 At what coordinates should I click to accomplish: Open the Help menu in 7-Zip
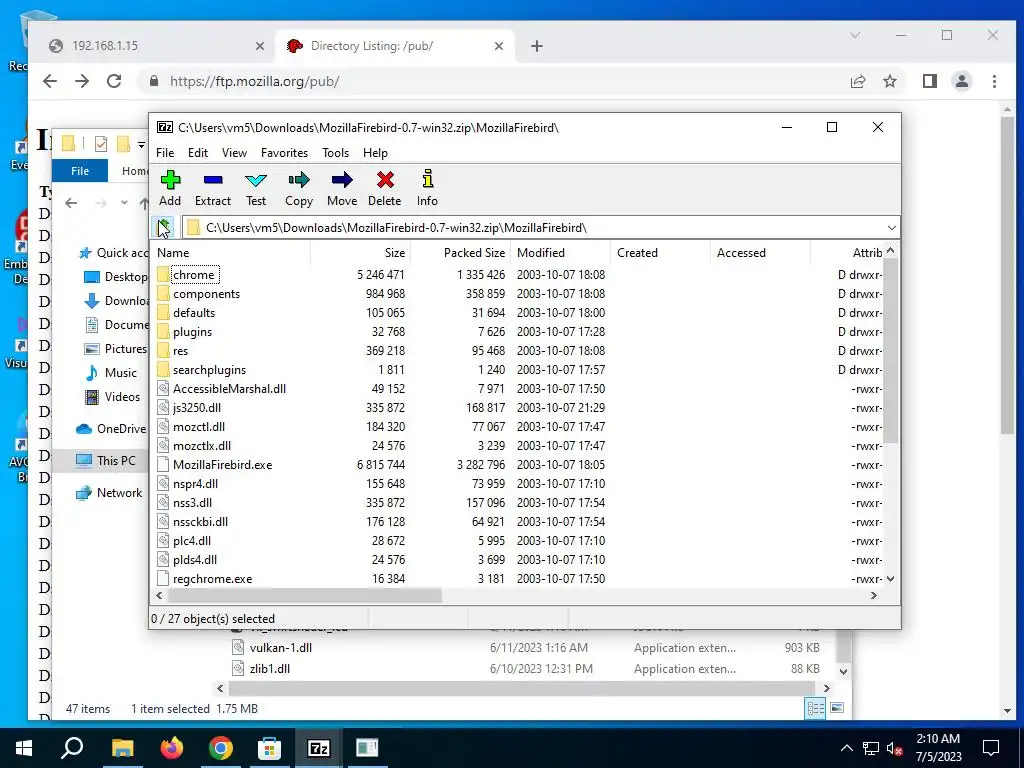(x=375, y=153)
